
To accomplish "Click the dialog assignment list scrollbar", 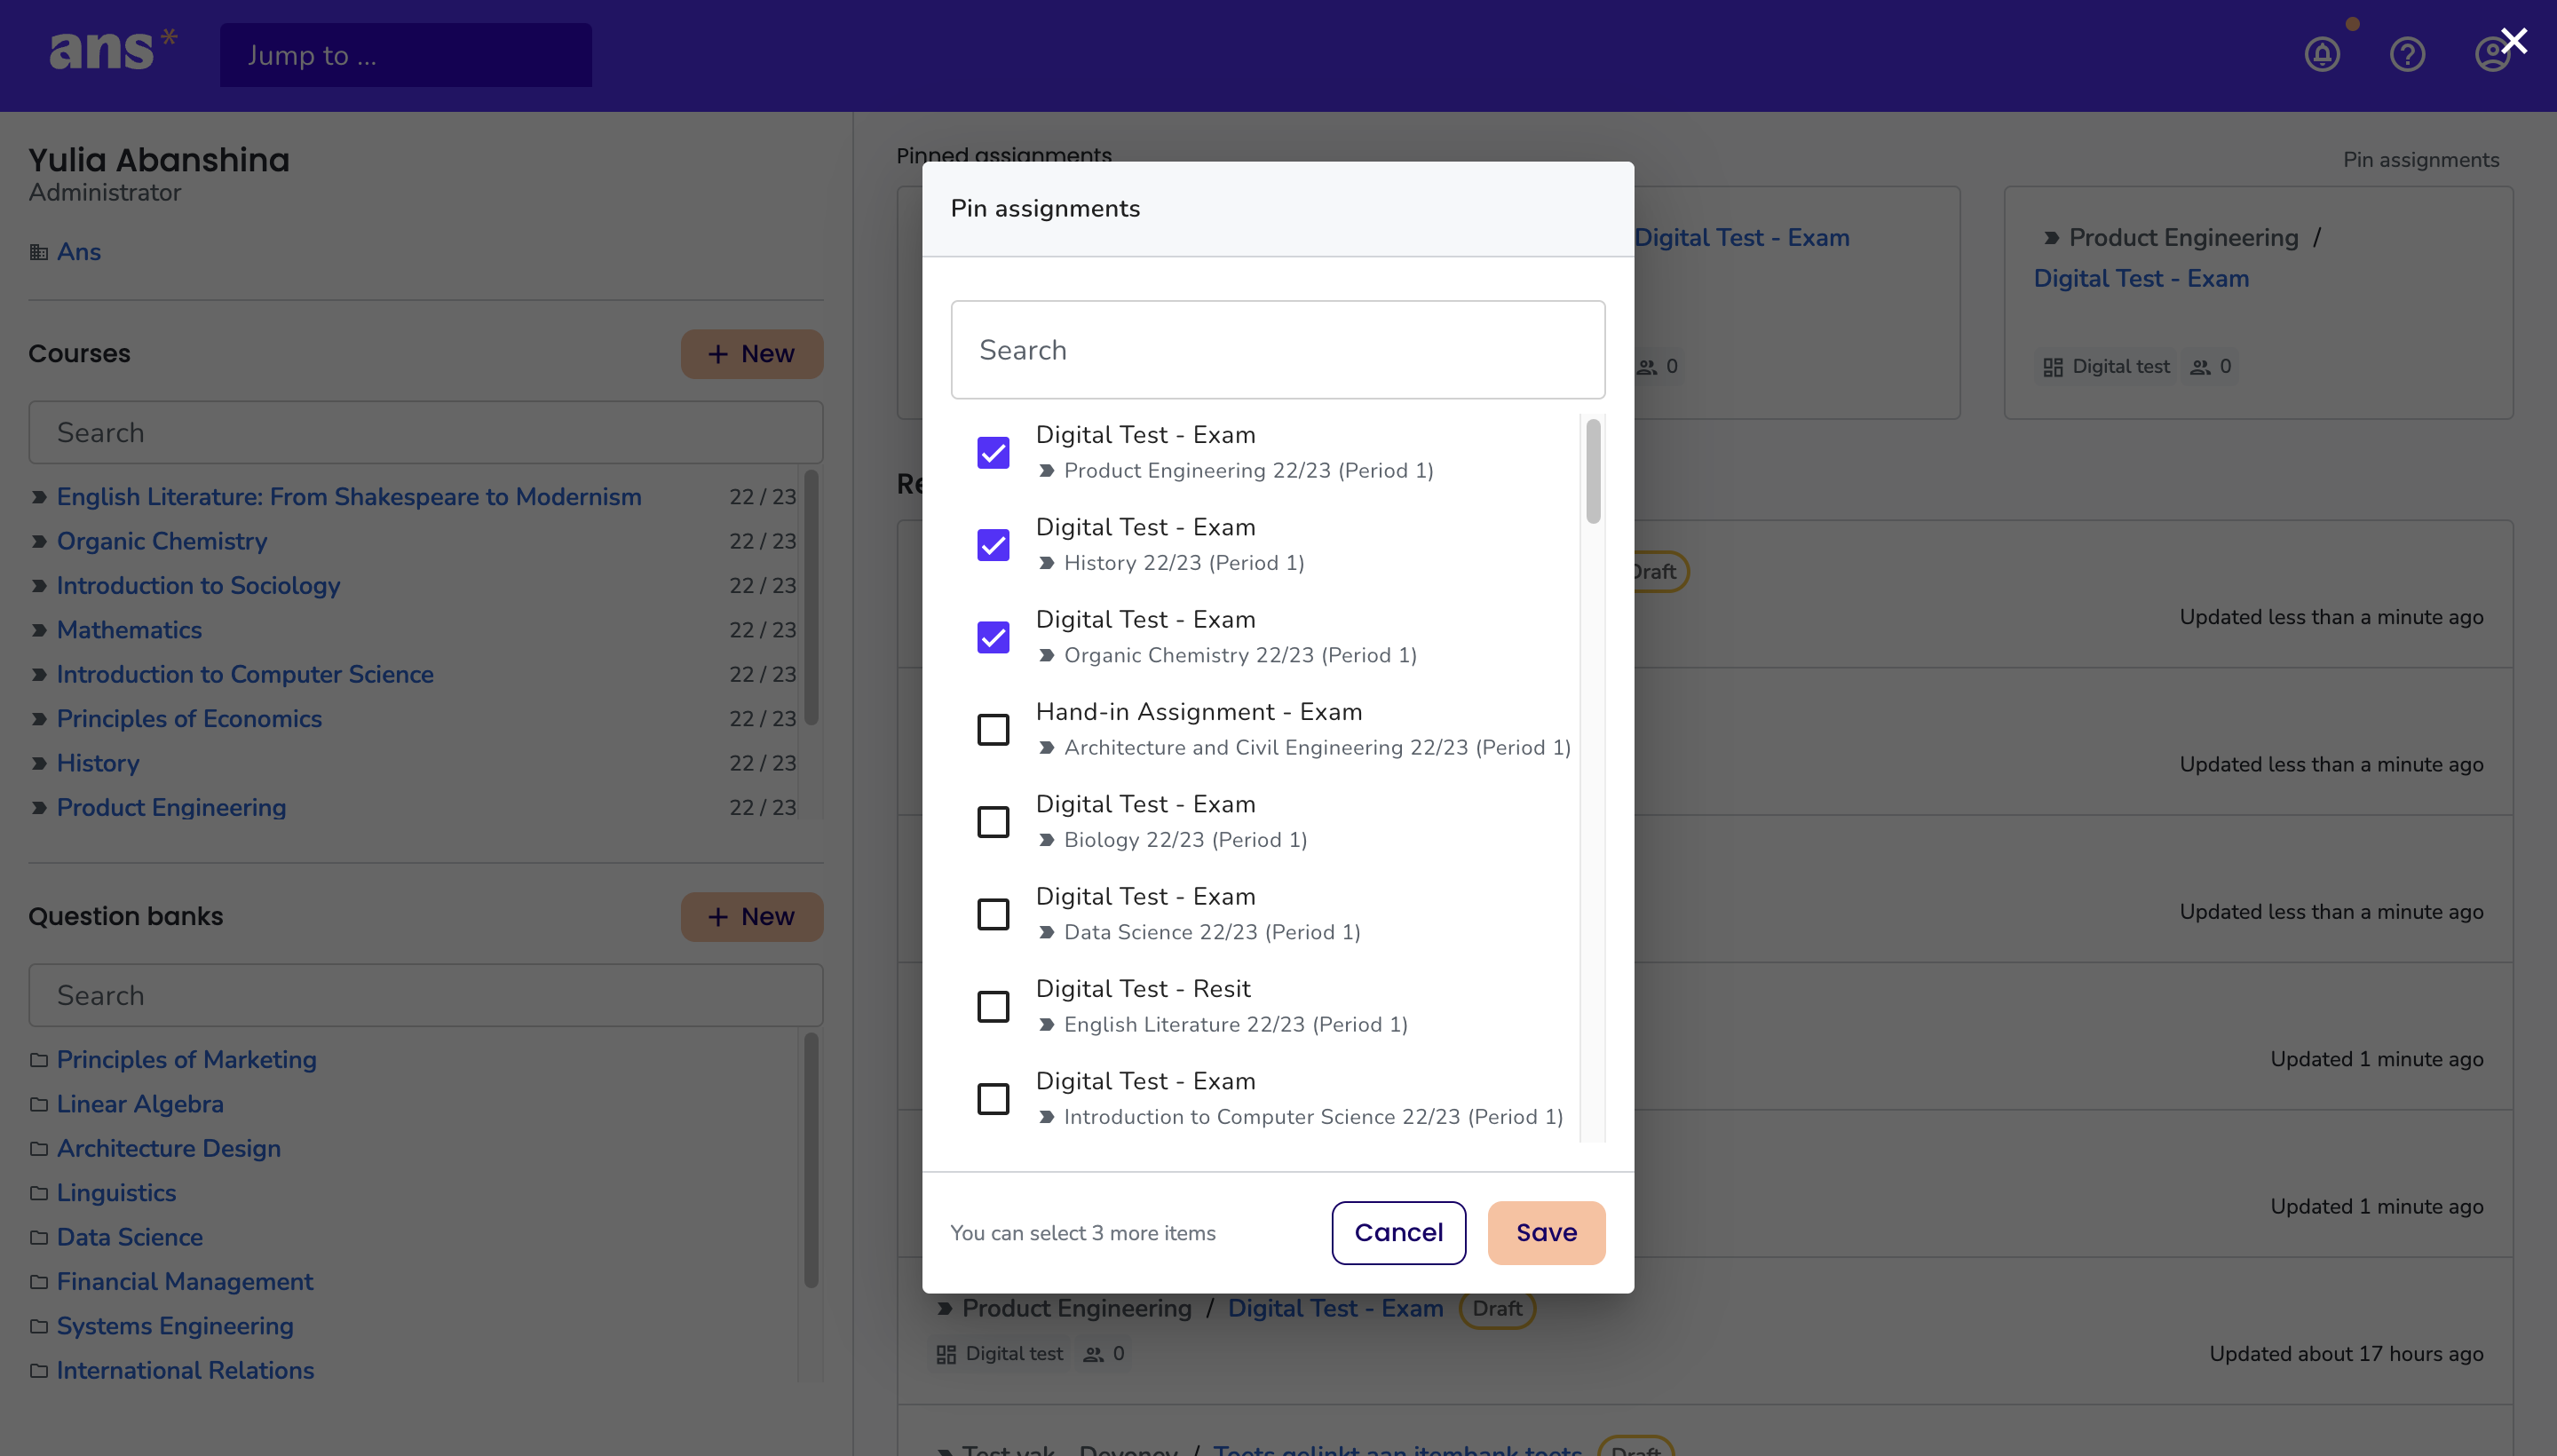I will point(1593,471).
